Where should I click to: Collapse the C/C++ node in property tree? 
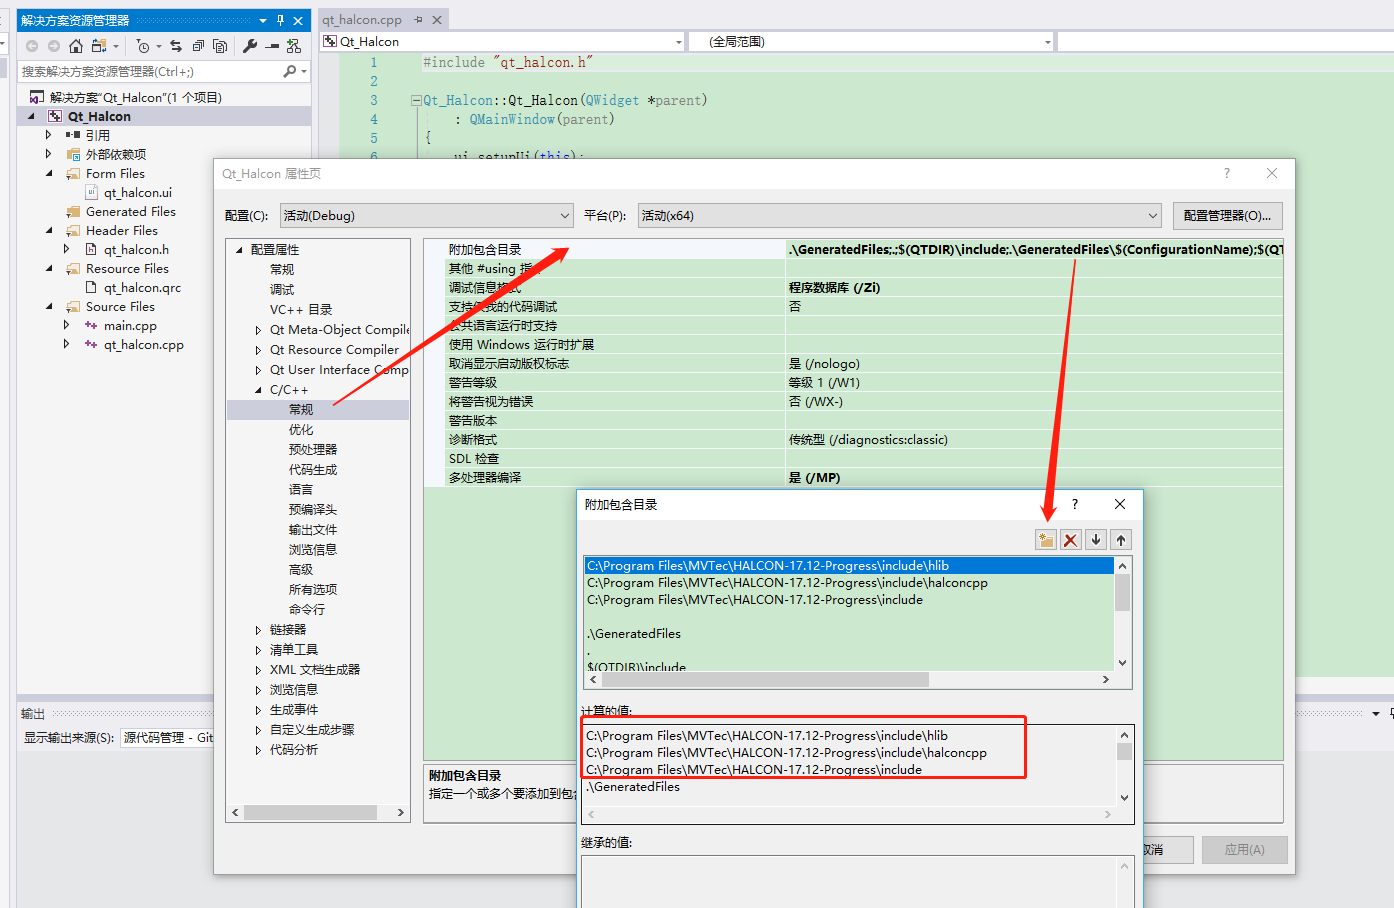(x=258, y=390)
